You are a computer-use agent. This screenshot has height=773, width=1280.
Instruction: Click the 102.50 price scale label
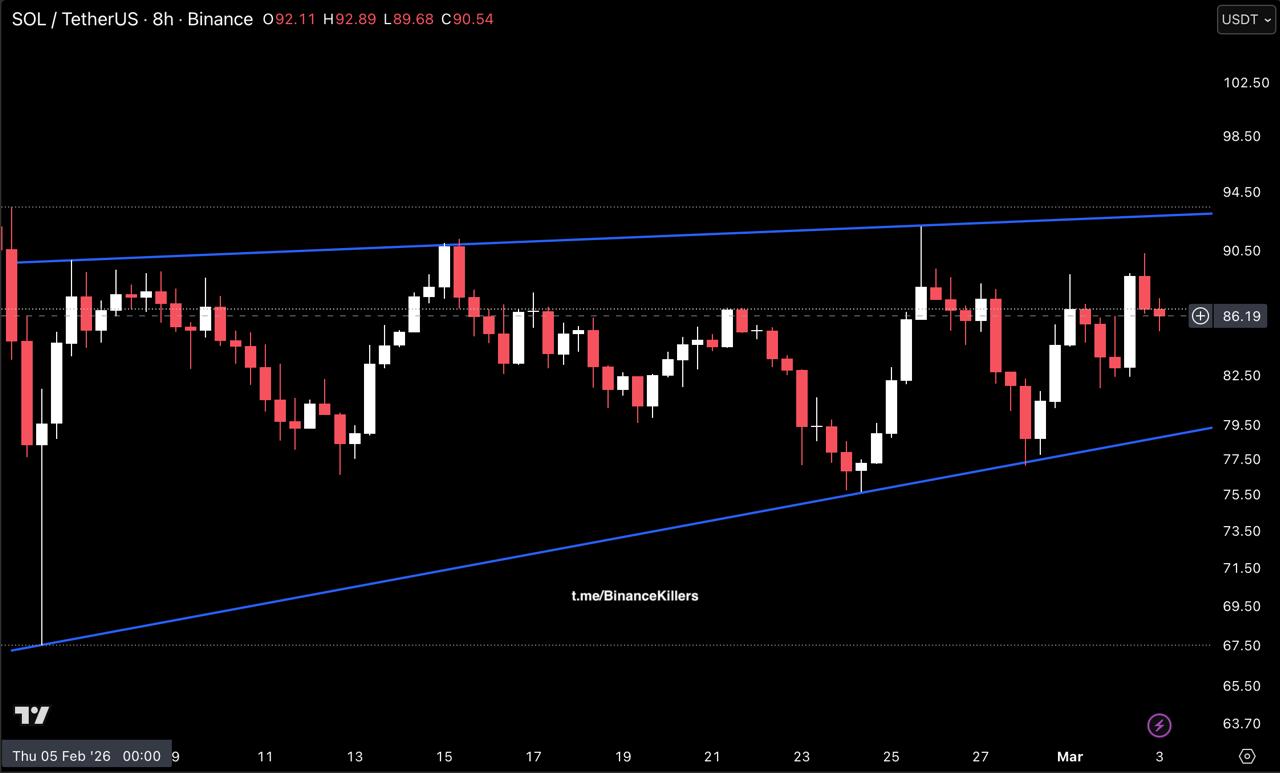click(x=1246, y=82)
